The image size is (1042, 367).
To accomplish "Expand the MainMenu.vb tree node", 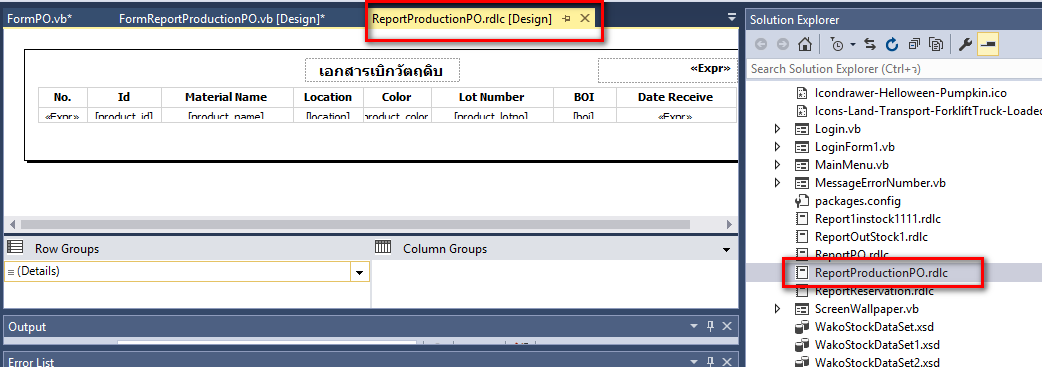I will coord(778,165).
